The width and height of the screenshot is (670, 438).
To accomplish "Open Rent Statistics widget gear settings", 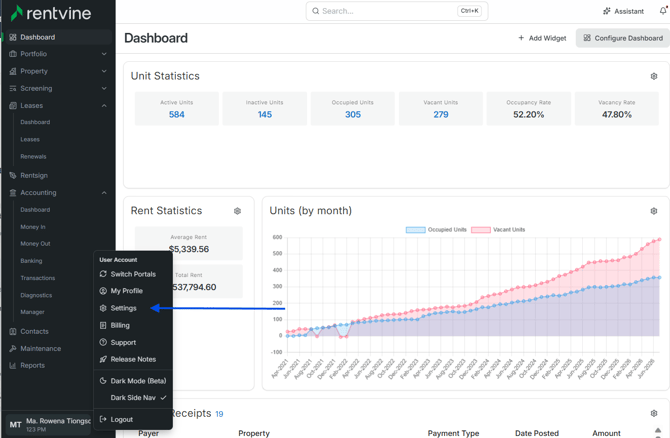I will [x=238, y=211].
